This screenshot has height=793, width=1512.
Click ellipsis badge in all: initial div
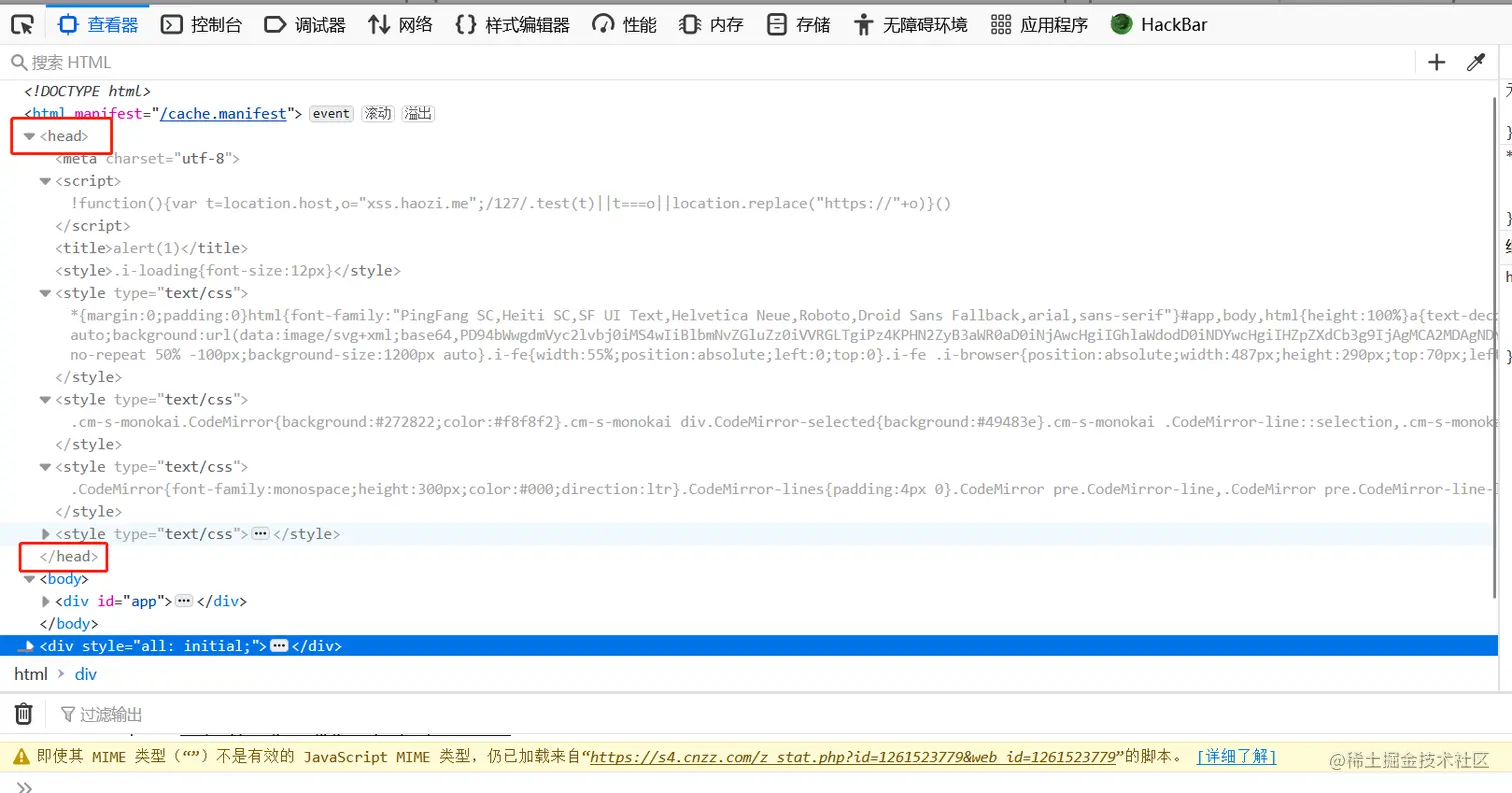279,646
